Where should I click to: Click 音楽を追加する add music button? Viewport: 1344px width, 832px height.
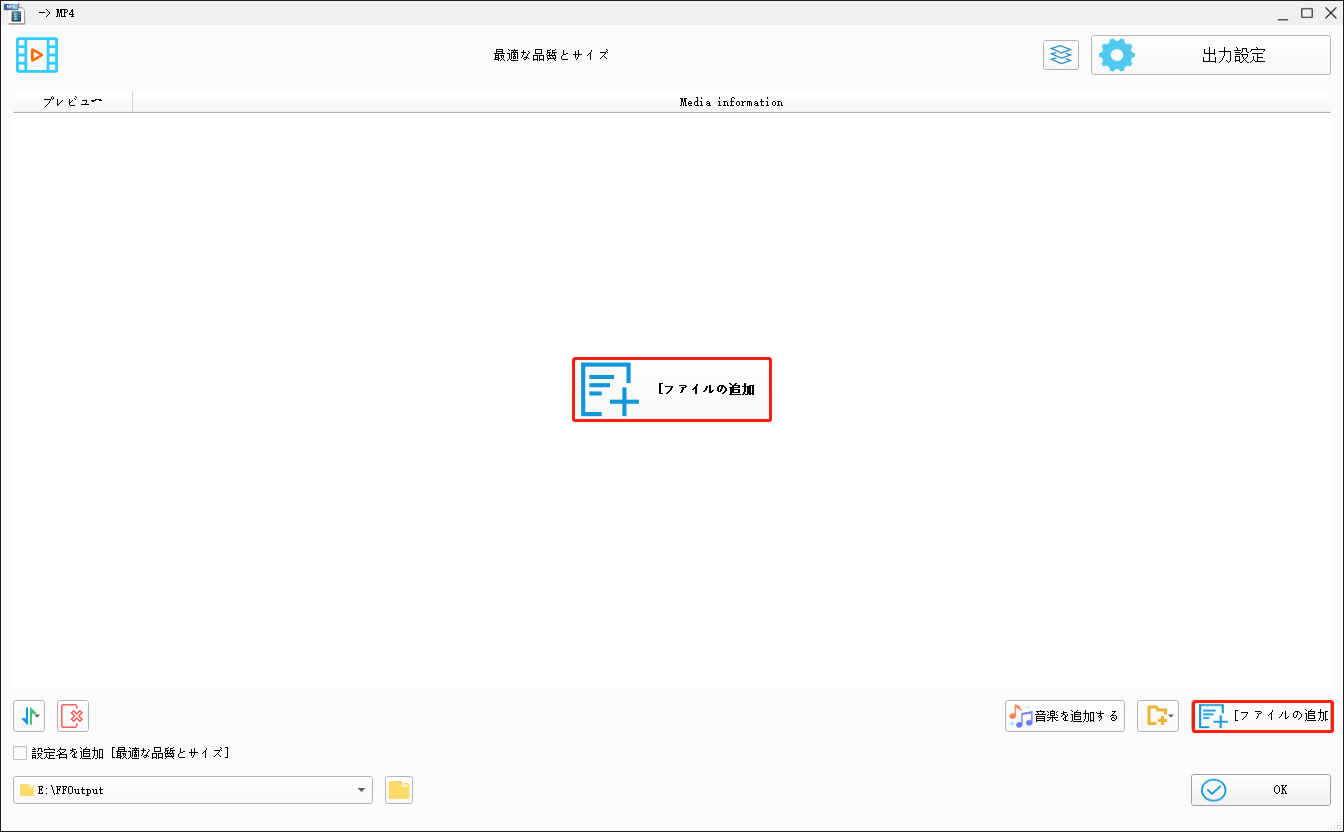(x=1065, y=716)
